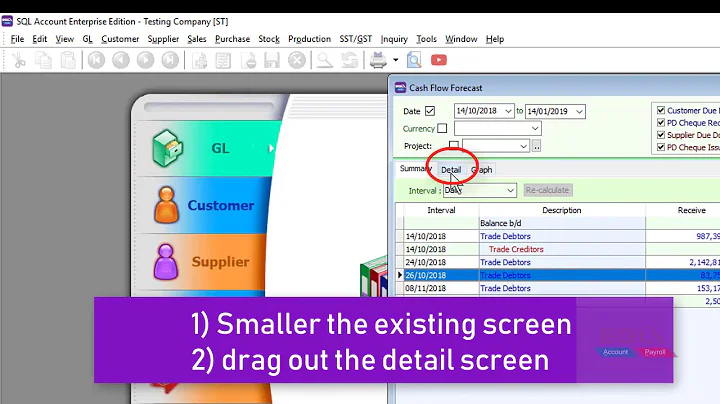Go to last record navigation icon

tap(170, 60)
